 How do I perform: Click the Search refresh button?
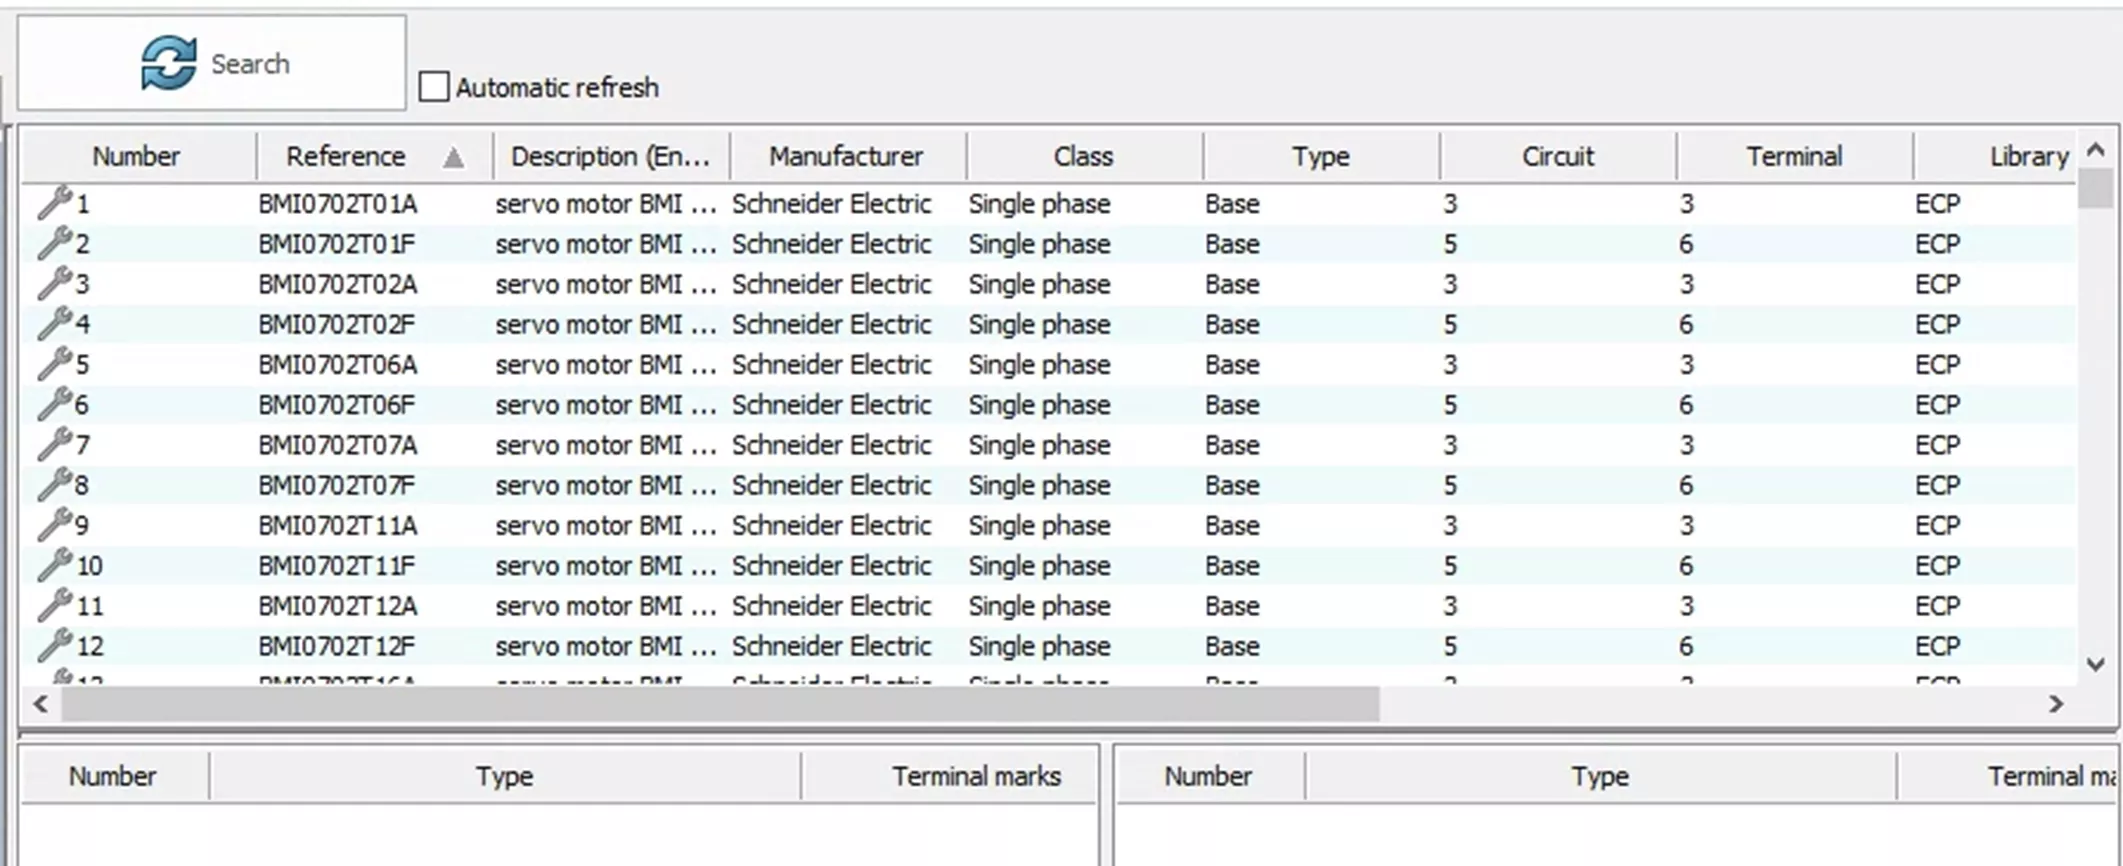pos(212,63)
